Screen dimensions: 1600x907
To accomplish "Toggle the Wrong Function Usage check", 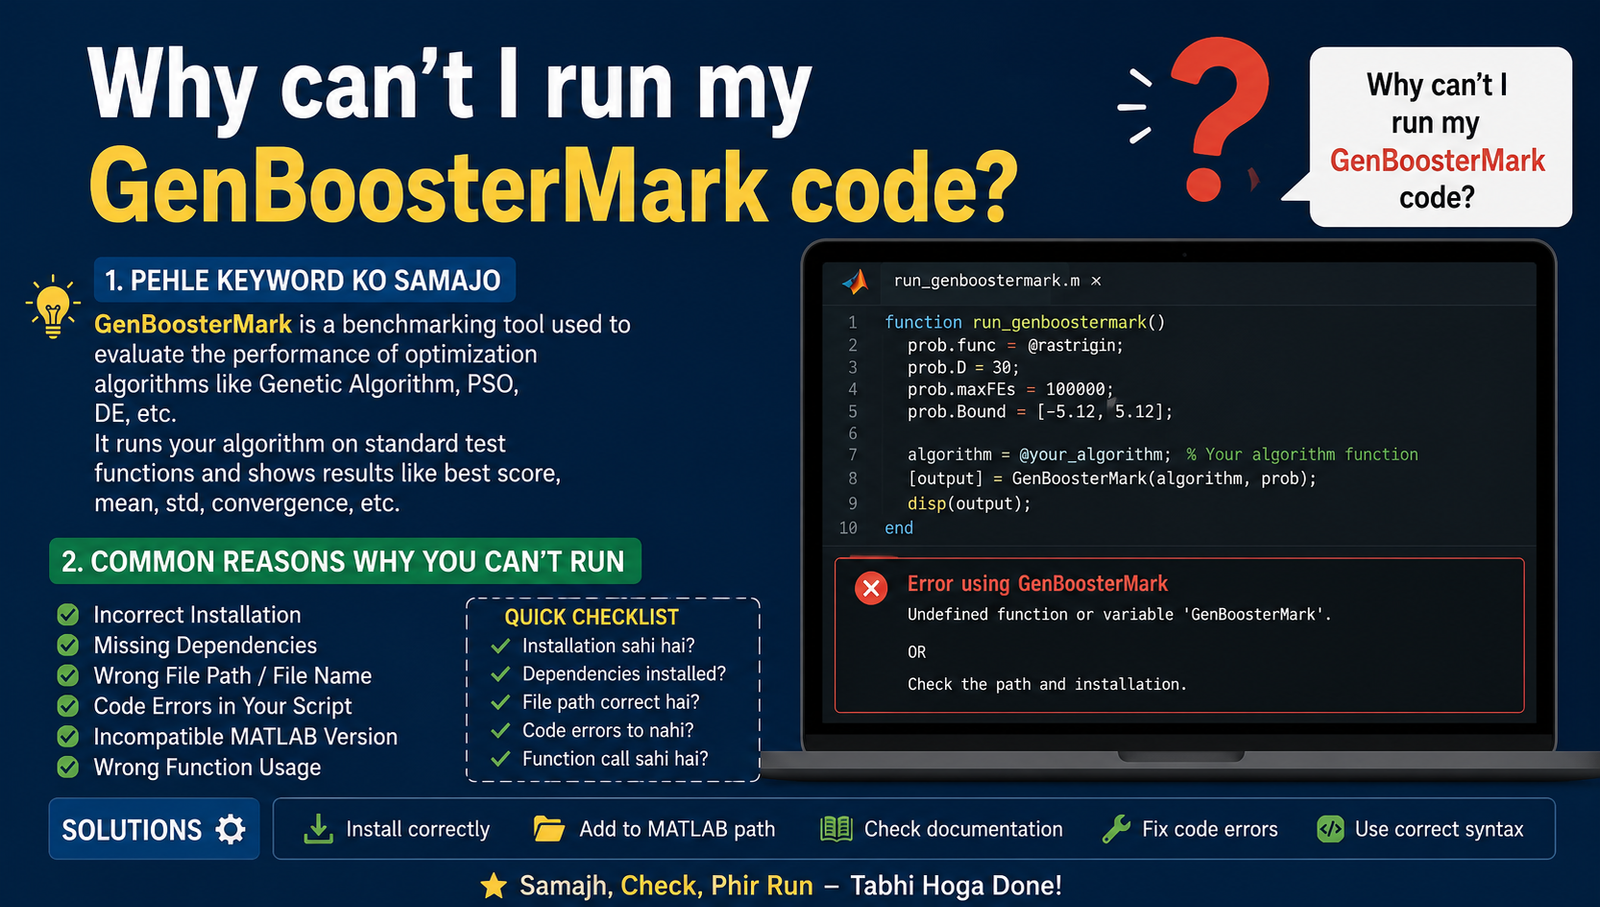I will pos(68,767).
